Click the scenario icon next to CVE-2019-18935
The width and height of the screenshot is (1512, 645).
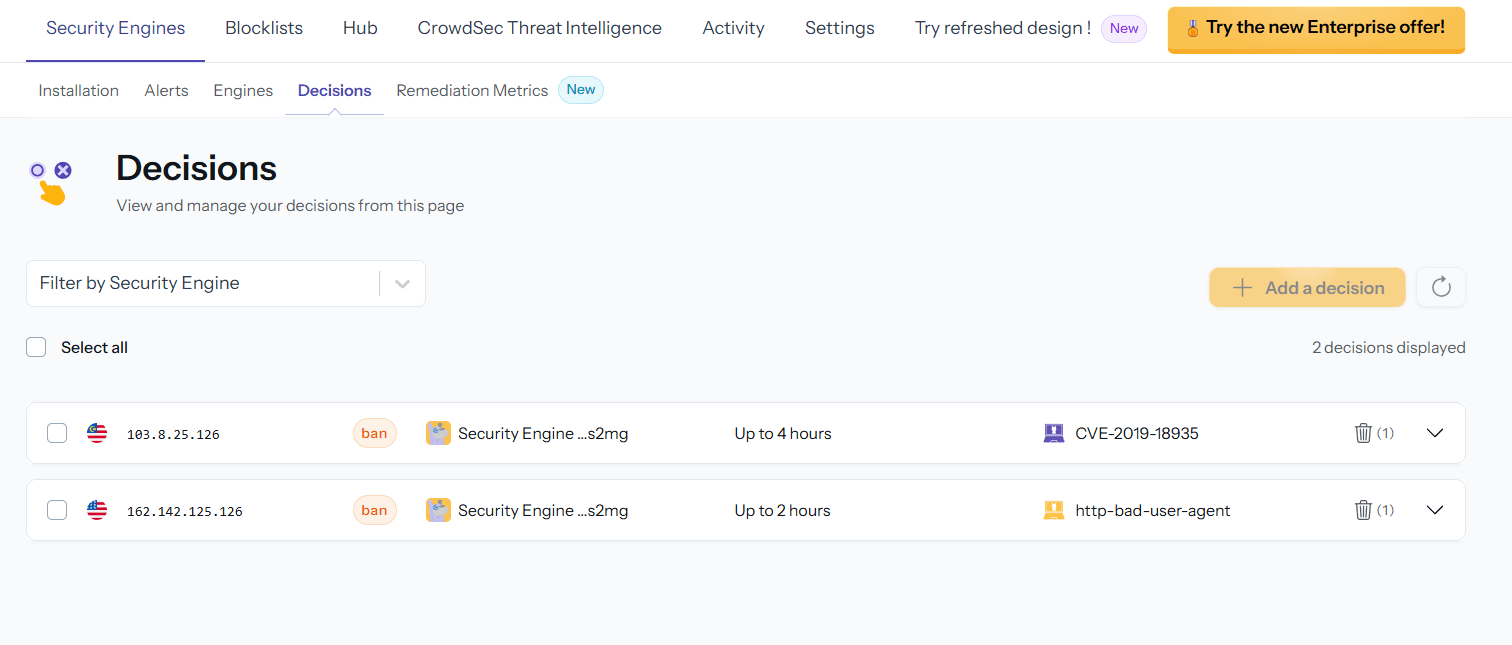click(x=1054, y=433)
